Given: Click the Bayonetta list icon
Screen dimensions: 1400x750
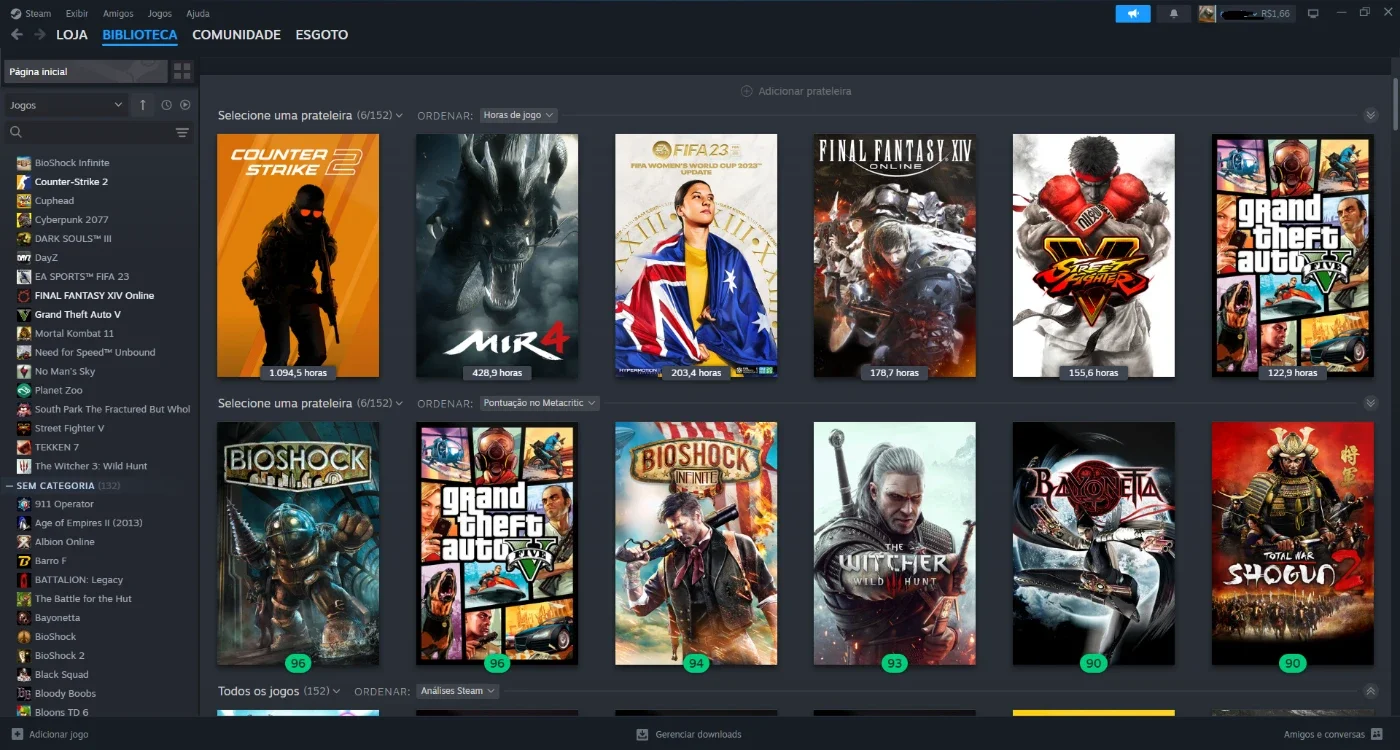Looking at the screenshot, I should [24, 618].
